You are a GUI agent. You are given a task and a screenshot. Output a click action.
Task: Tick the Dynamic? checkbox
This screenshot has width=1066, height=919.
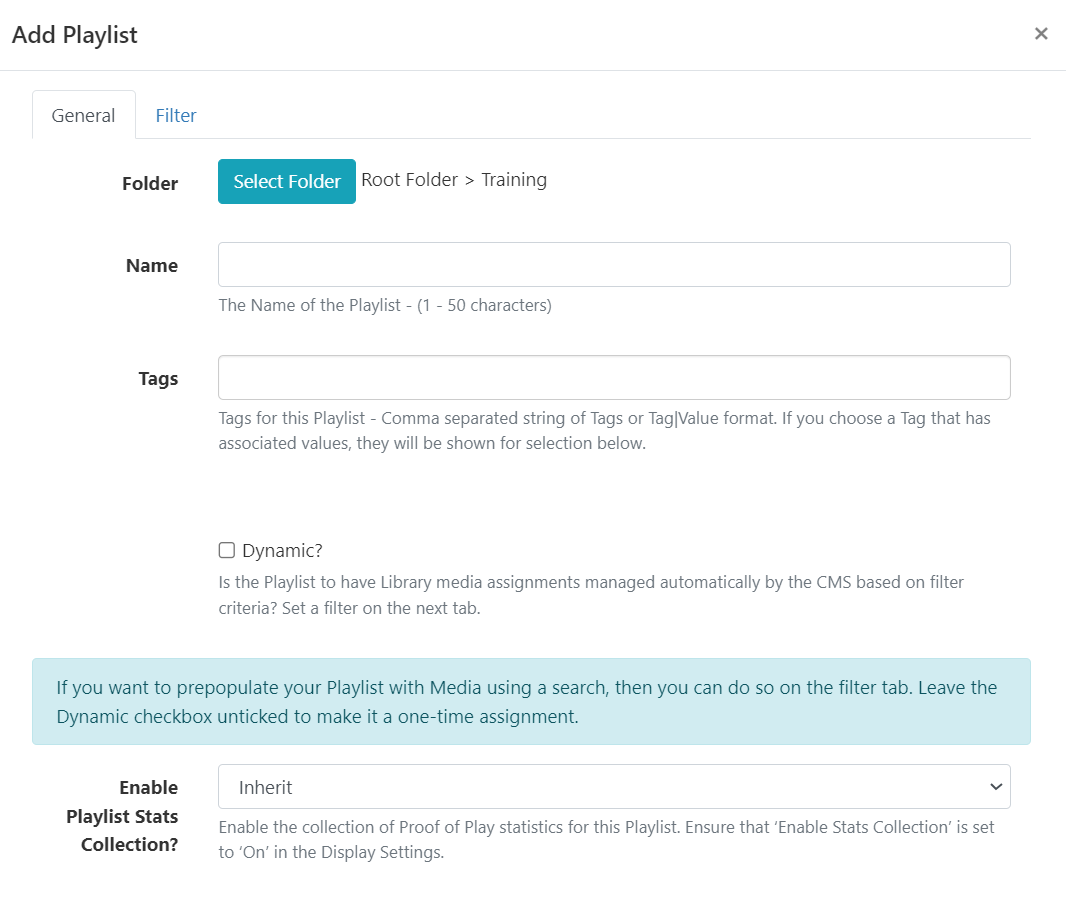coord(227,550)
